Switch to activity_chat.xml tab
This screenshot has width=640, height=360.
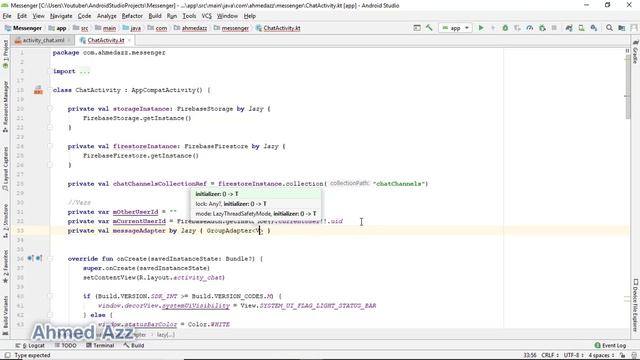click(43, 40)
